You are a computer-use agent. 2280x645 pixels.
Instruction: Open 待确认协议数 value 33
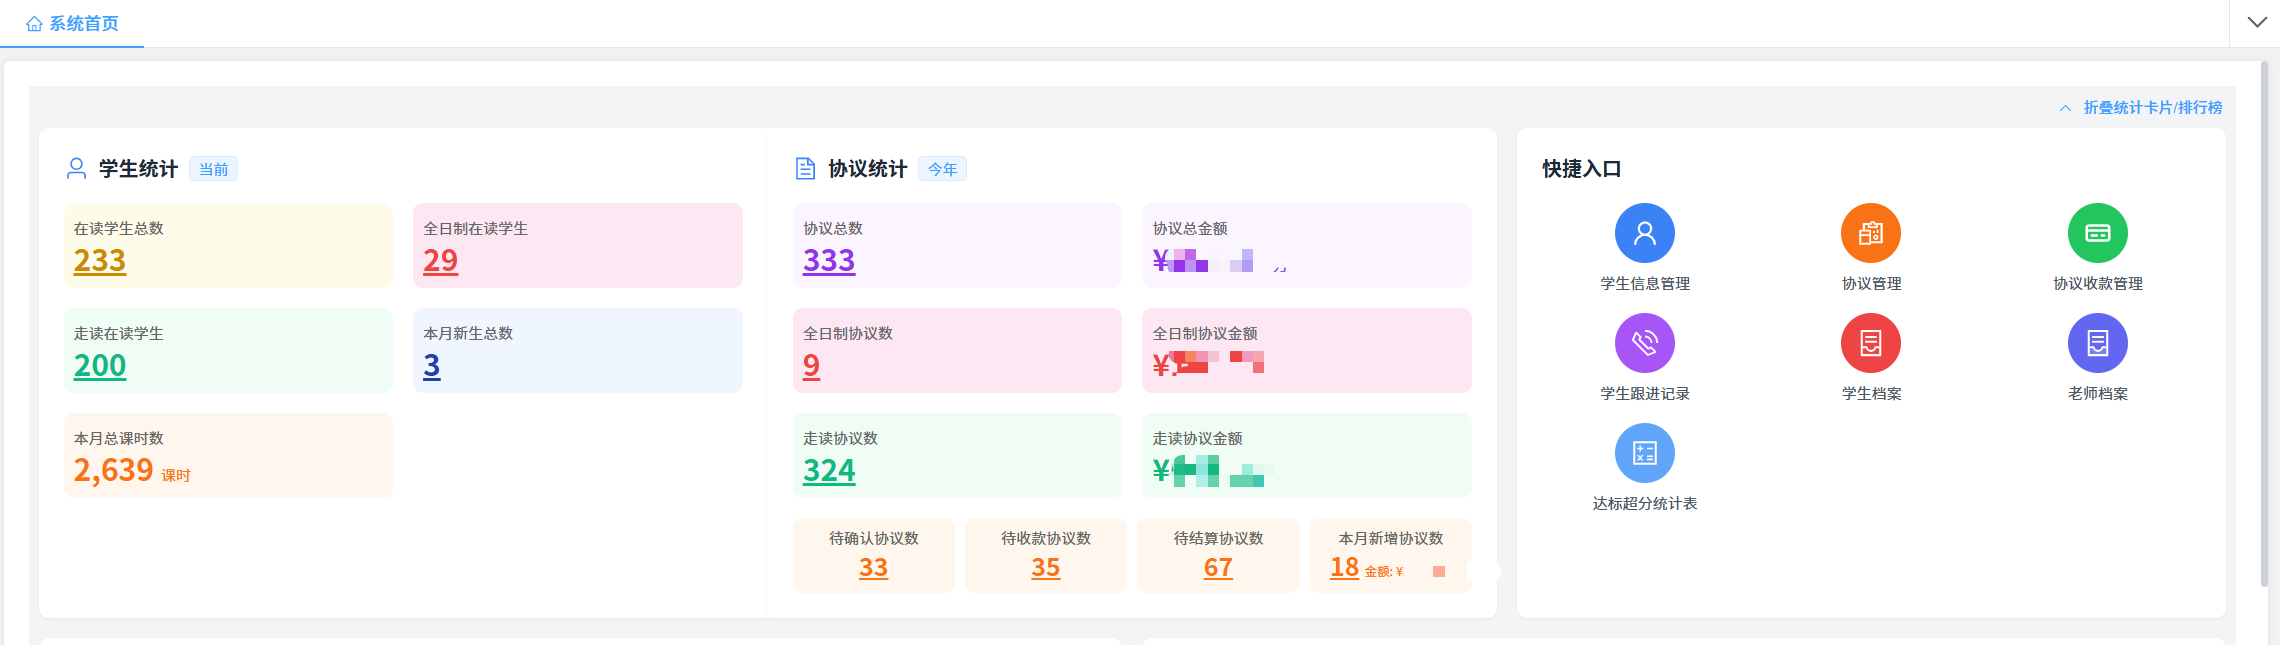click(x=873, y=568)
